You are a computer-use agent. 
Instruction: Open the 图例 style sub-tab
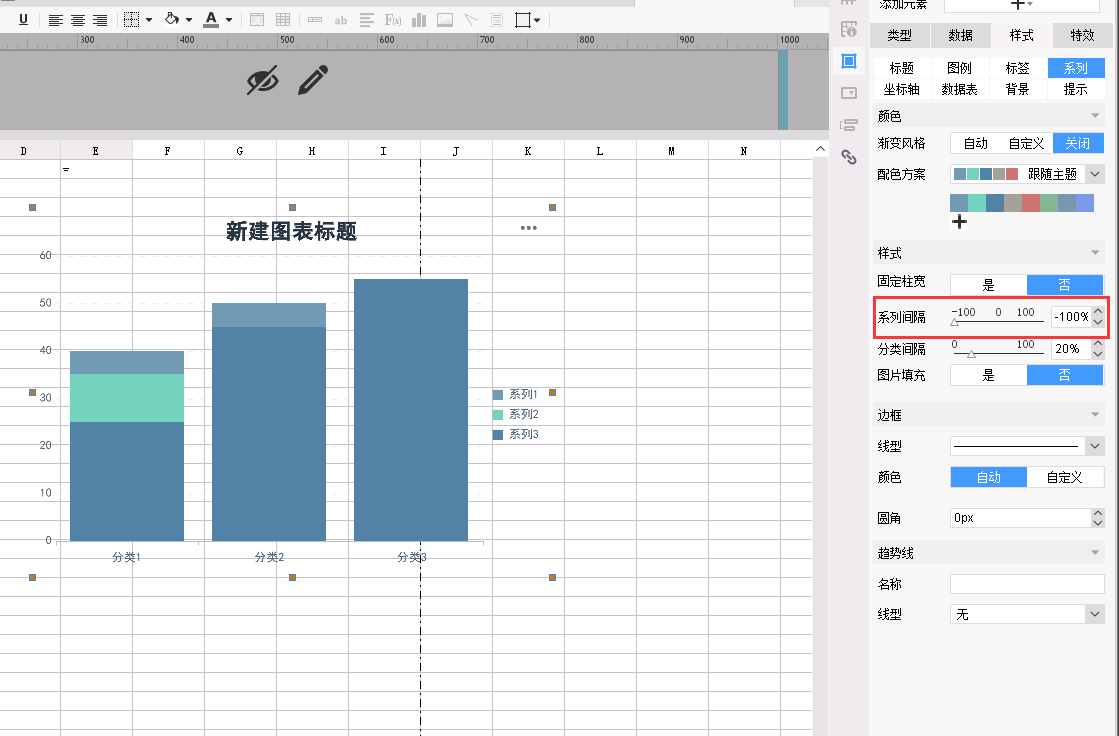959,68
